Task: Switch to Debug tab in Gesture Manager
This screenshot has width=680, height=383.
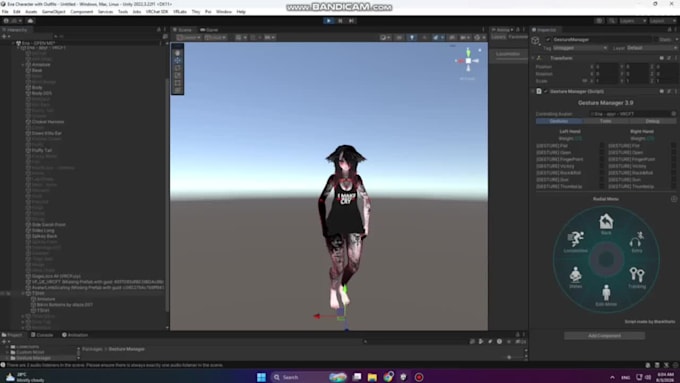Action: click(x=652, y=121)
